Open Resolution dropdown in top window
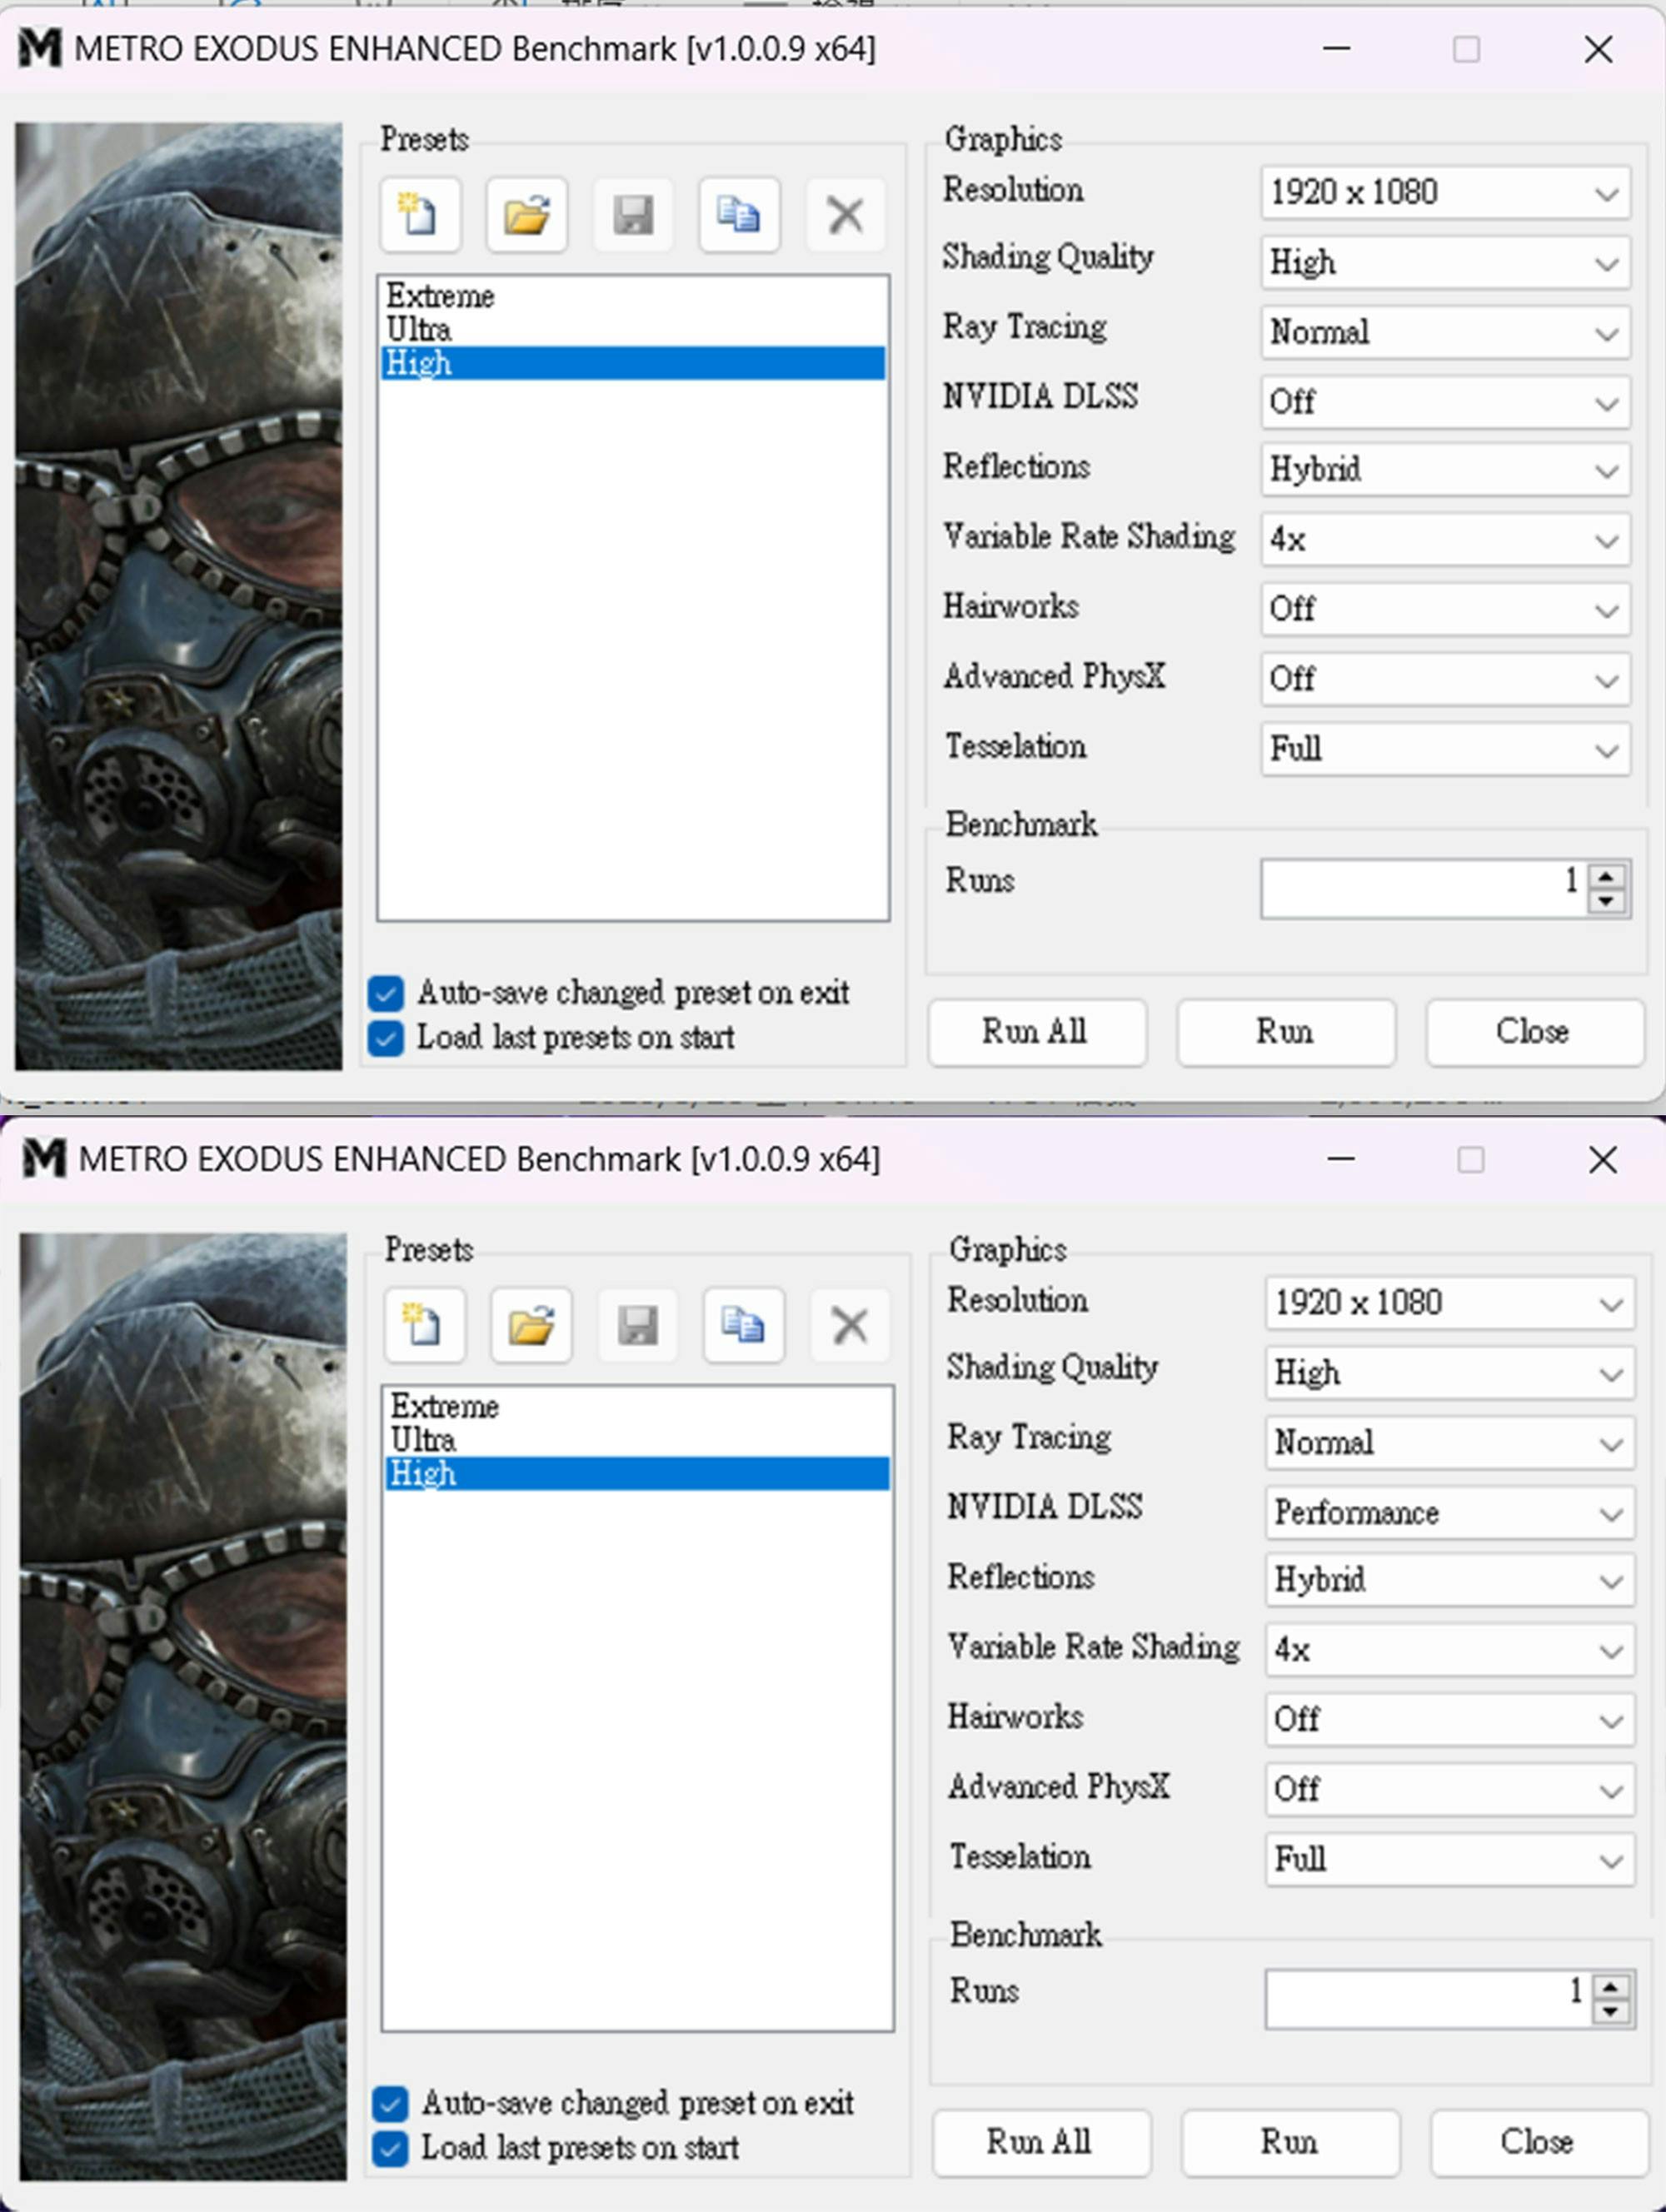 (x=1445, y=192)
